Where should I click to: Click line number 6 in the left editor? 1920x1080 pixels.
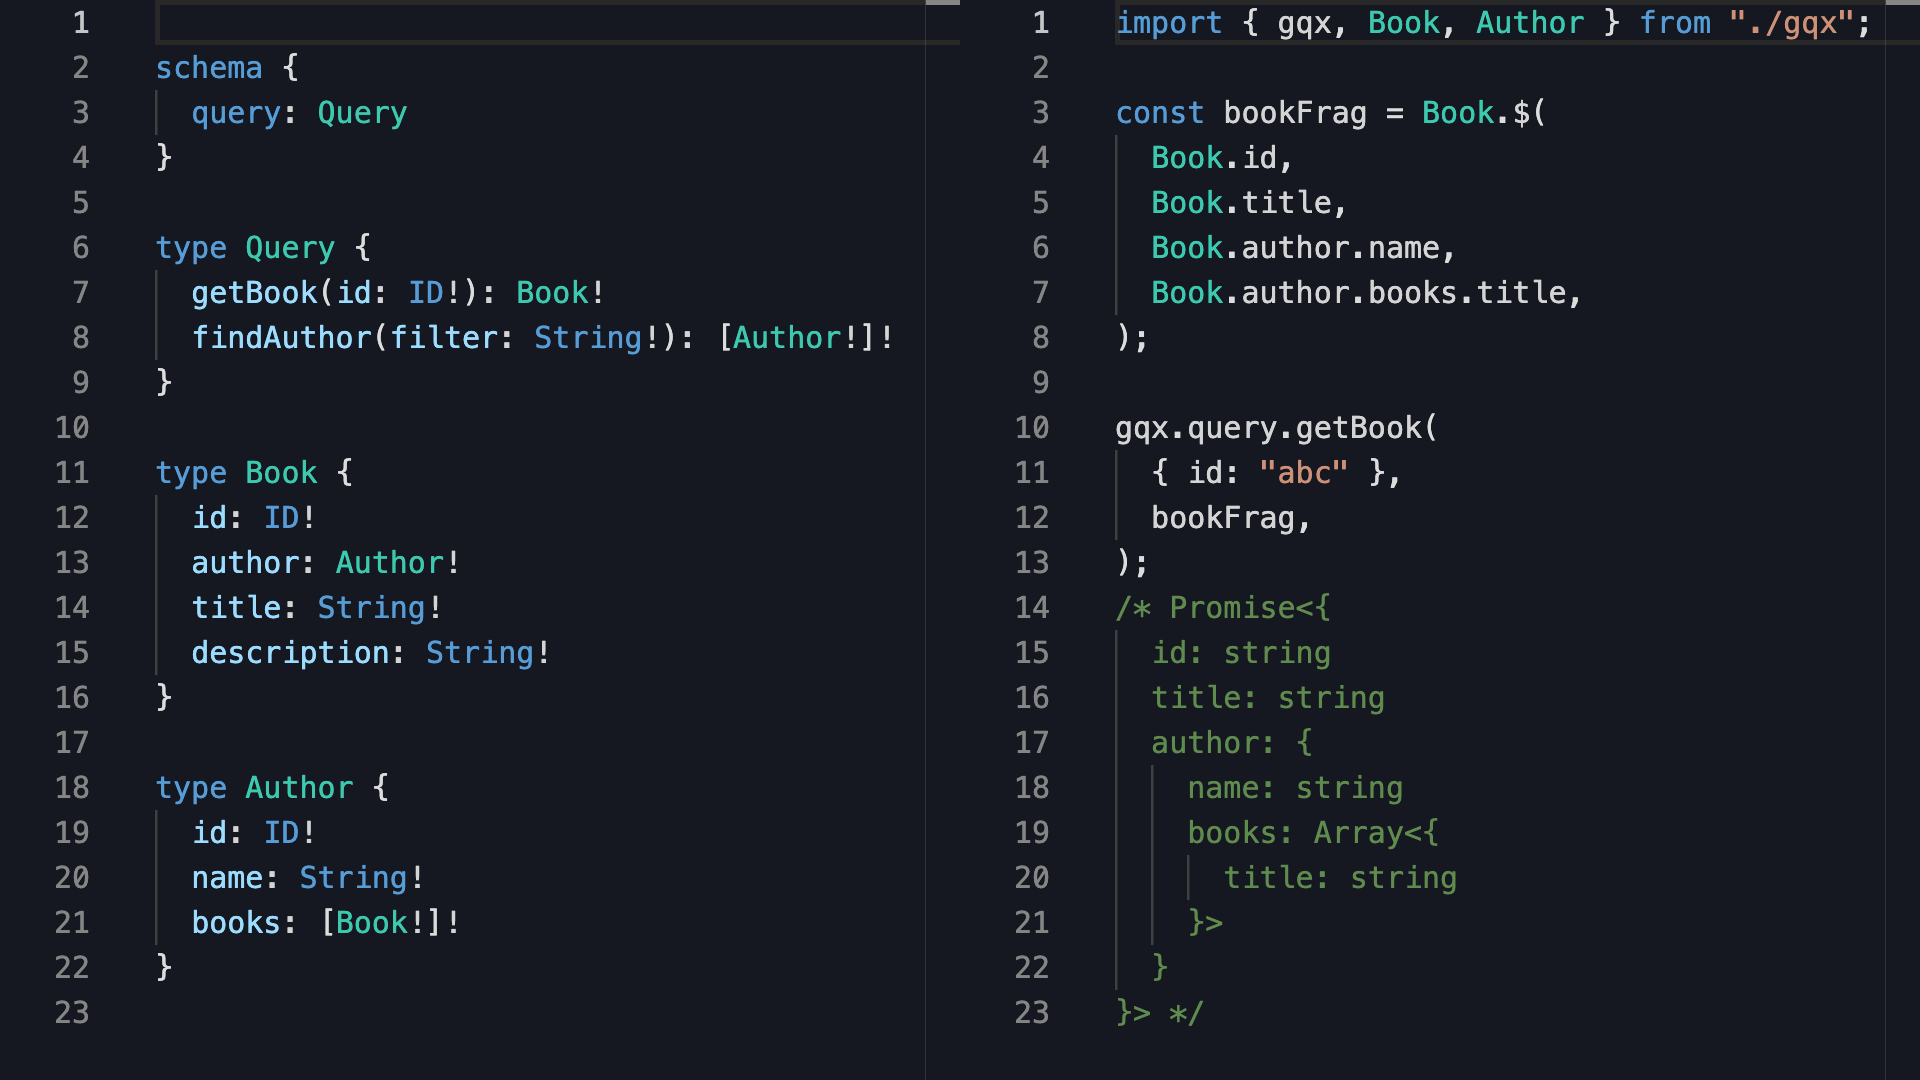pos(80,248)
